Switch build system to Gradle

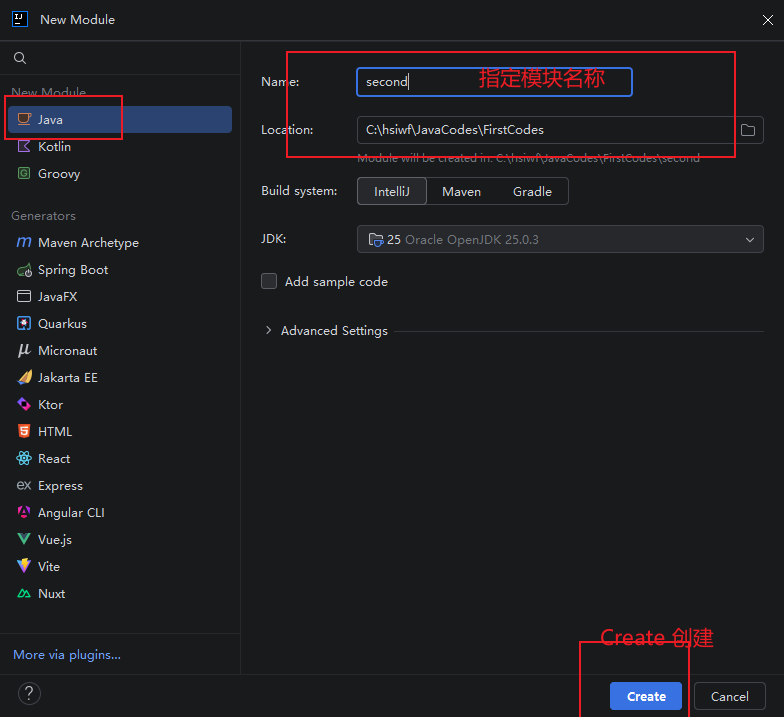coord(532,192)
